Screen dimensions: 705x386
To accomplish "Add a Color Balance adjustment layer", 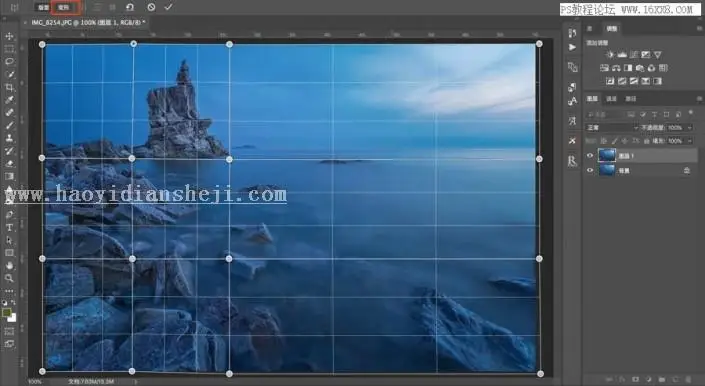I will [x=616, y=68].
